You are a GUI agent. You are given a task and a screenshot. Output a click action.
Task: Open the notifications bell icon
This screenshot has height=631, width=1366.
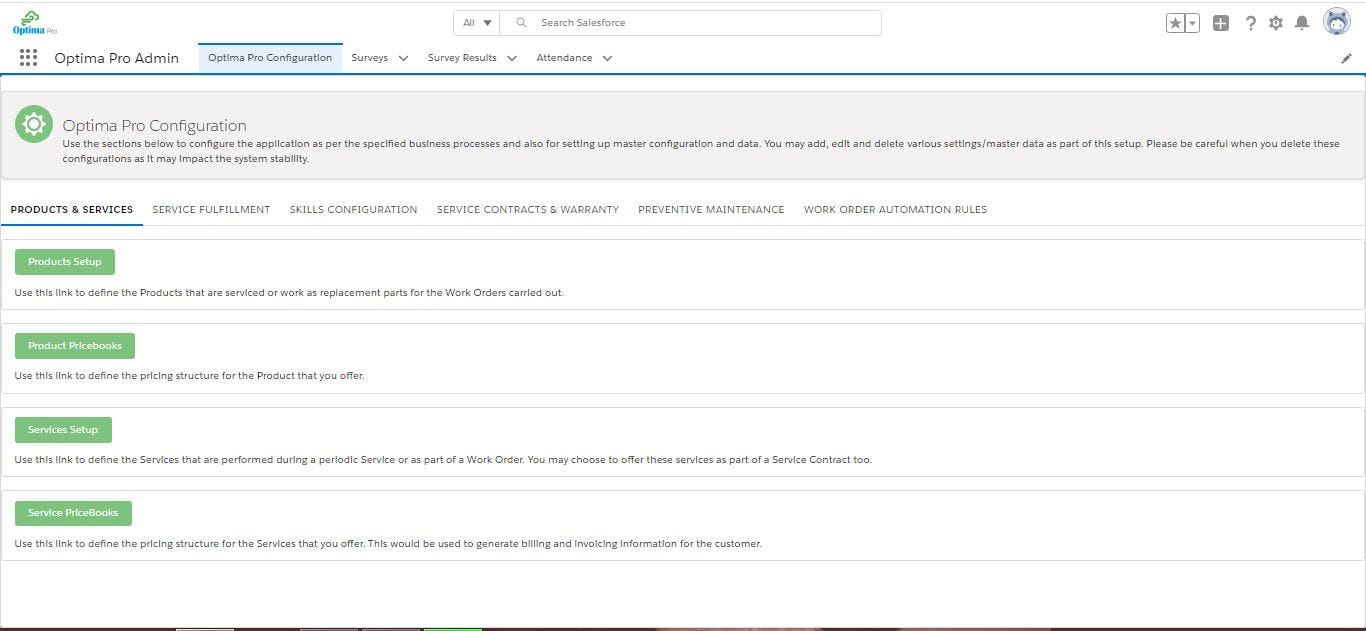1302,22
